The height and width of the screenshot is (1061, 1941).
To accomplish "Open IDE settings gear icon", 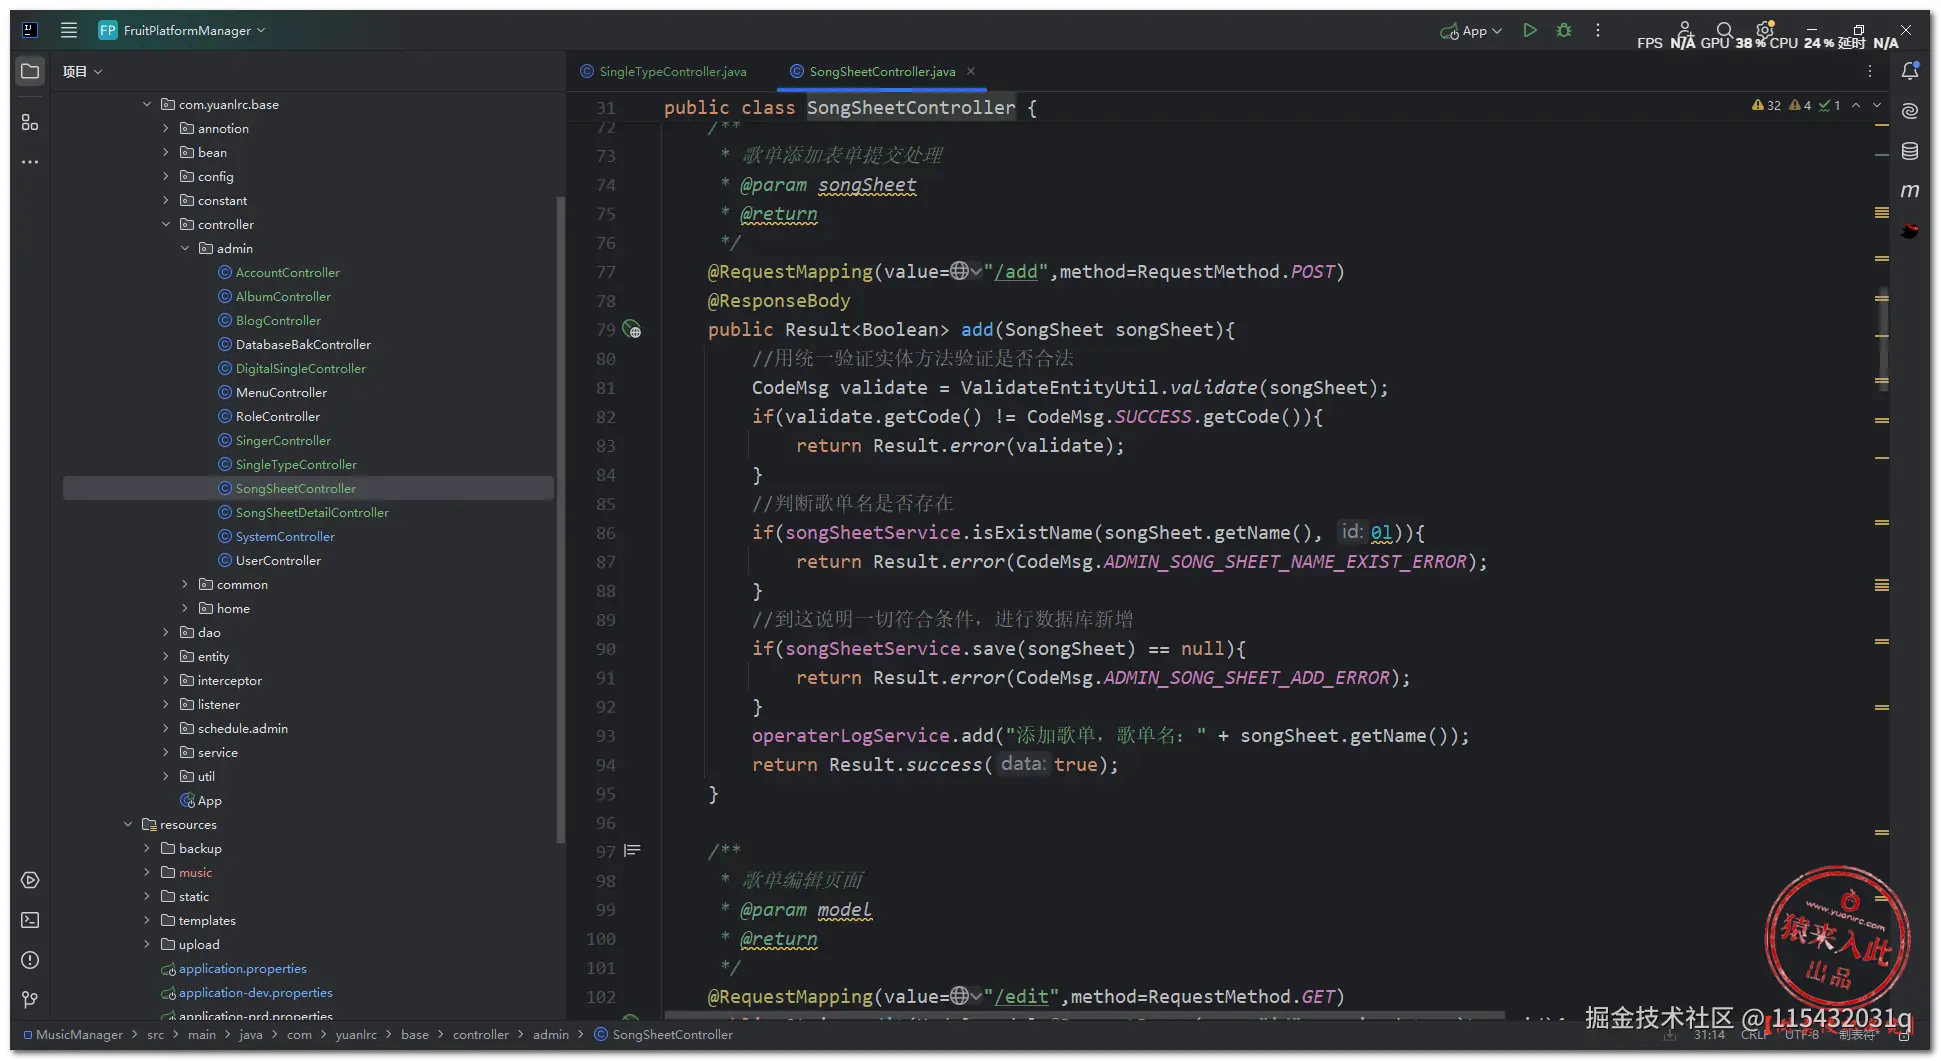I will (x=1765, y=30).
